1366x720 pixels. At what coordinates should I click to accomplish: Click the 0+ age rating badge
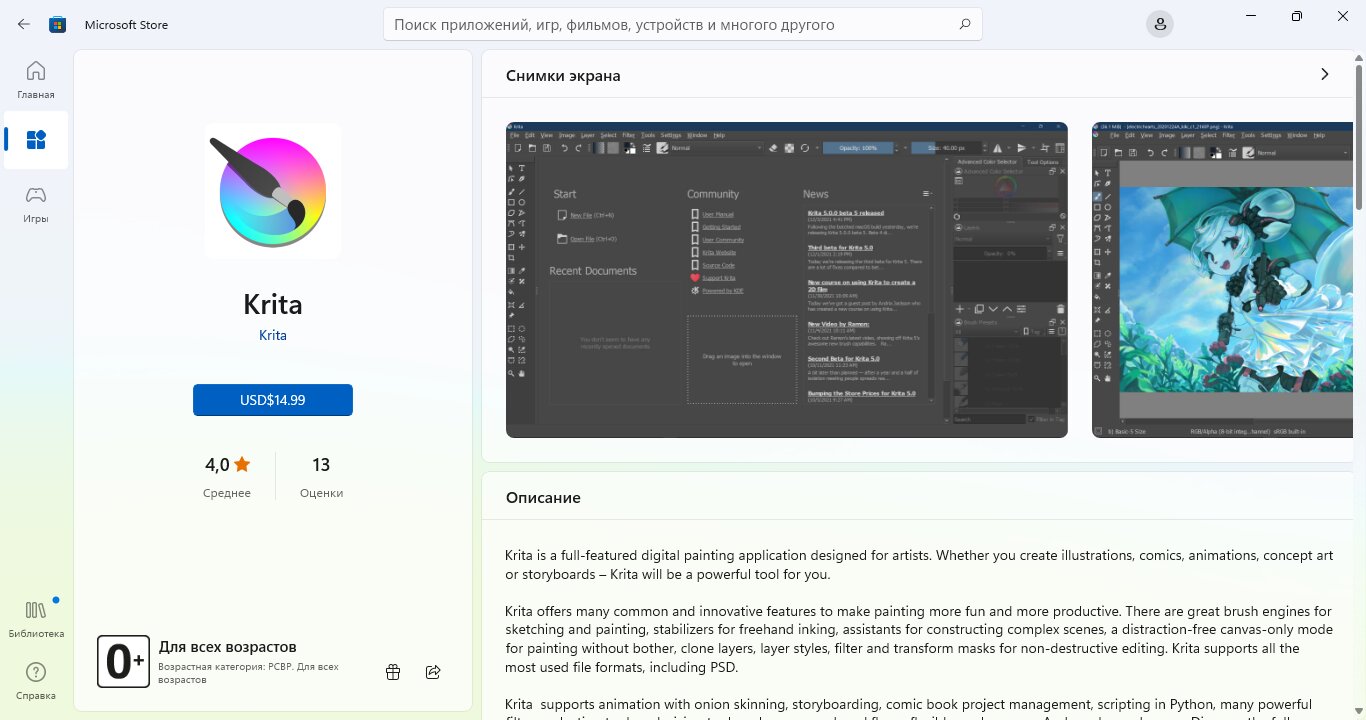click(123, 661)
